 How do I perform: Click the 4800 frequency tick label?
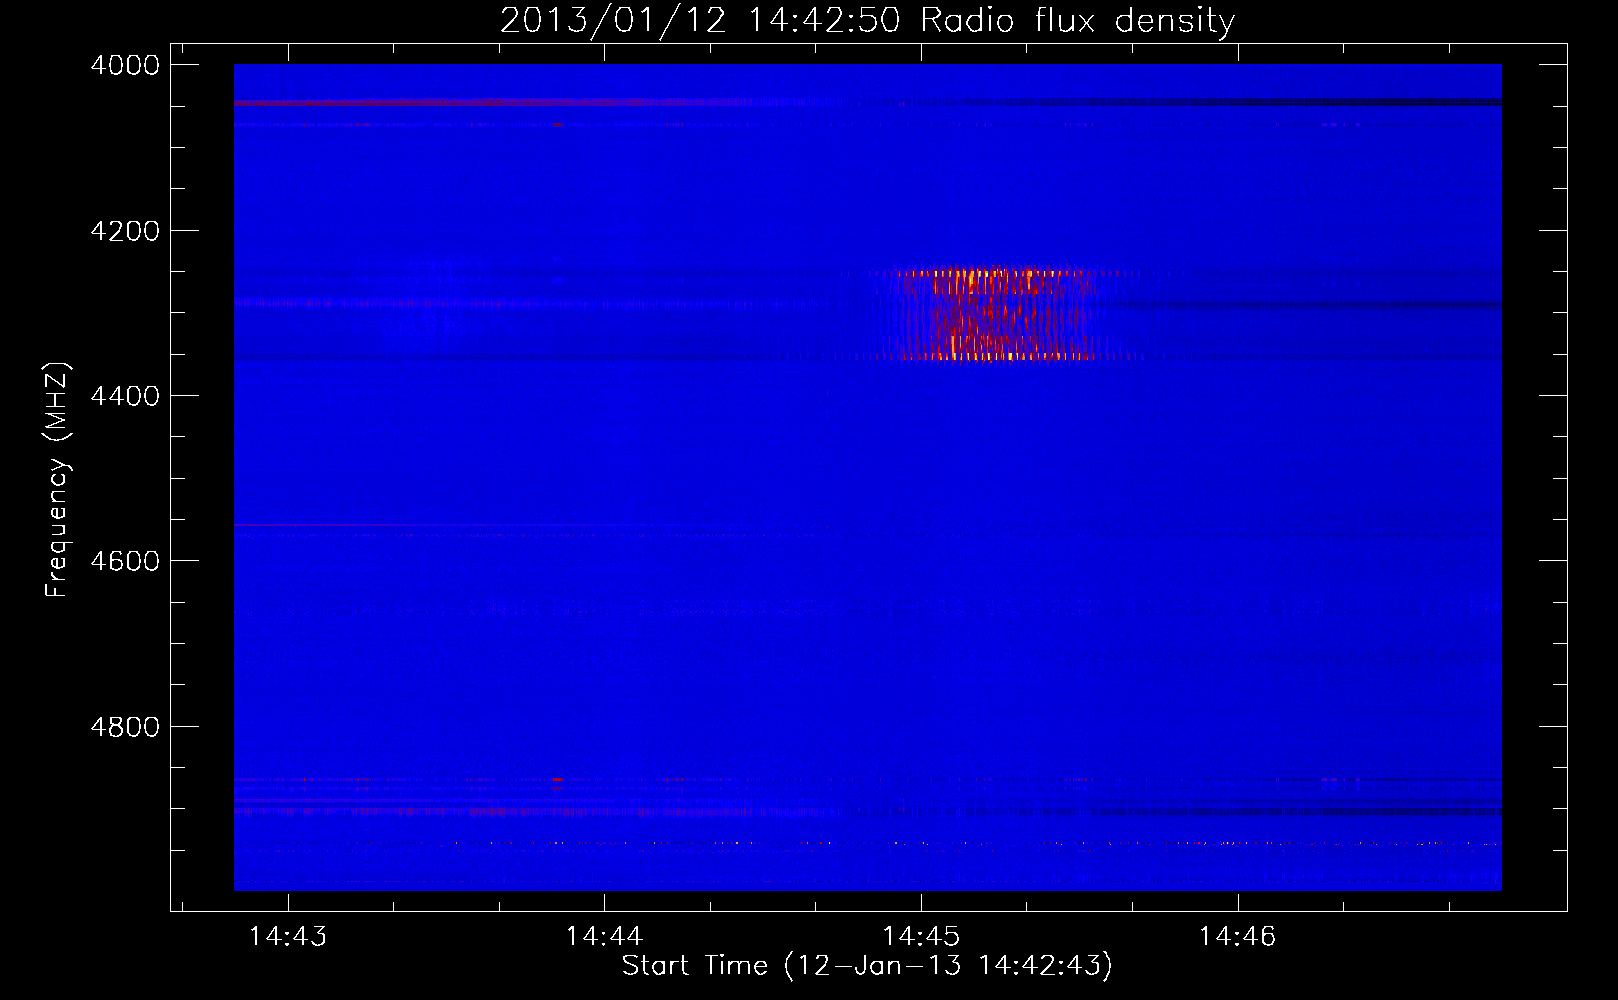(125, 727)
